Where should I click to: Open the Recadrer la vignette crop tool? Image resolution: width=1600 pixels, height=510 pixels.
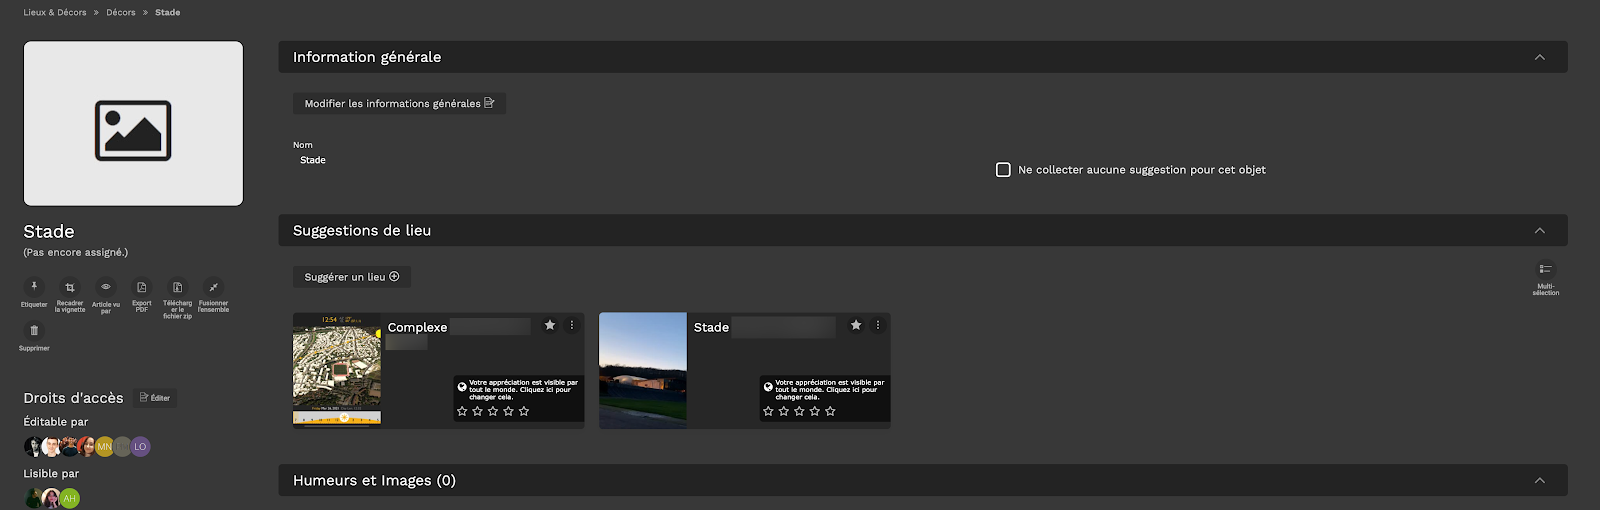pyautogui.click(x=70, y=287)
